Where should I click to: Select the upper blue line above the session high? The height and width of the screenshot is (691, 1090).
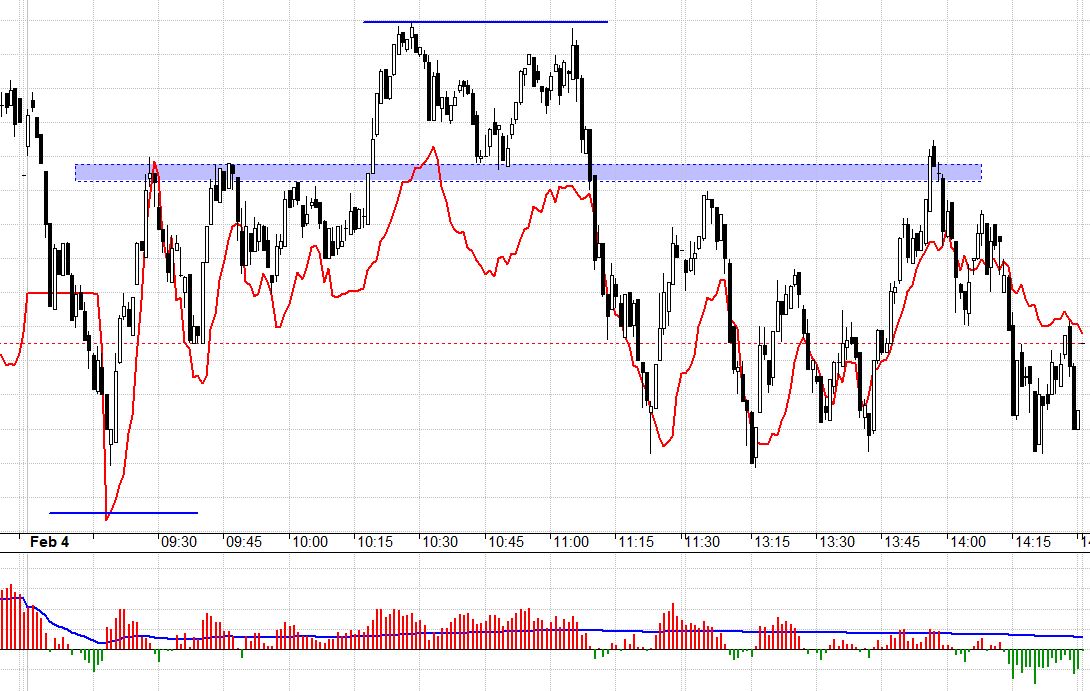pyautogui.click(x=485, y=21)
